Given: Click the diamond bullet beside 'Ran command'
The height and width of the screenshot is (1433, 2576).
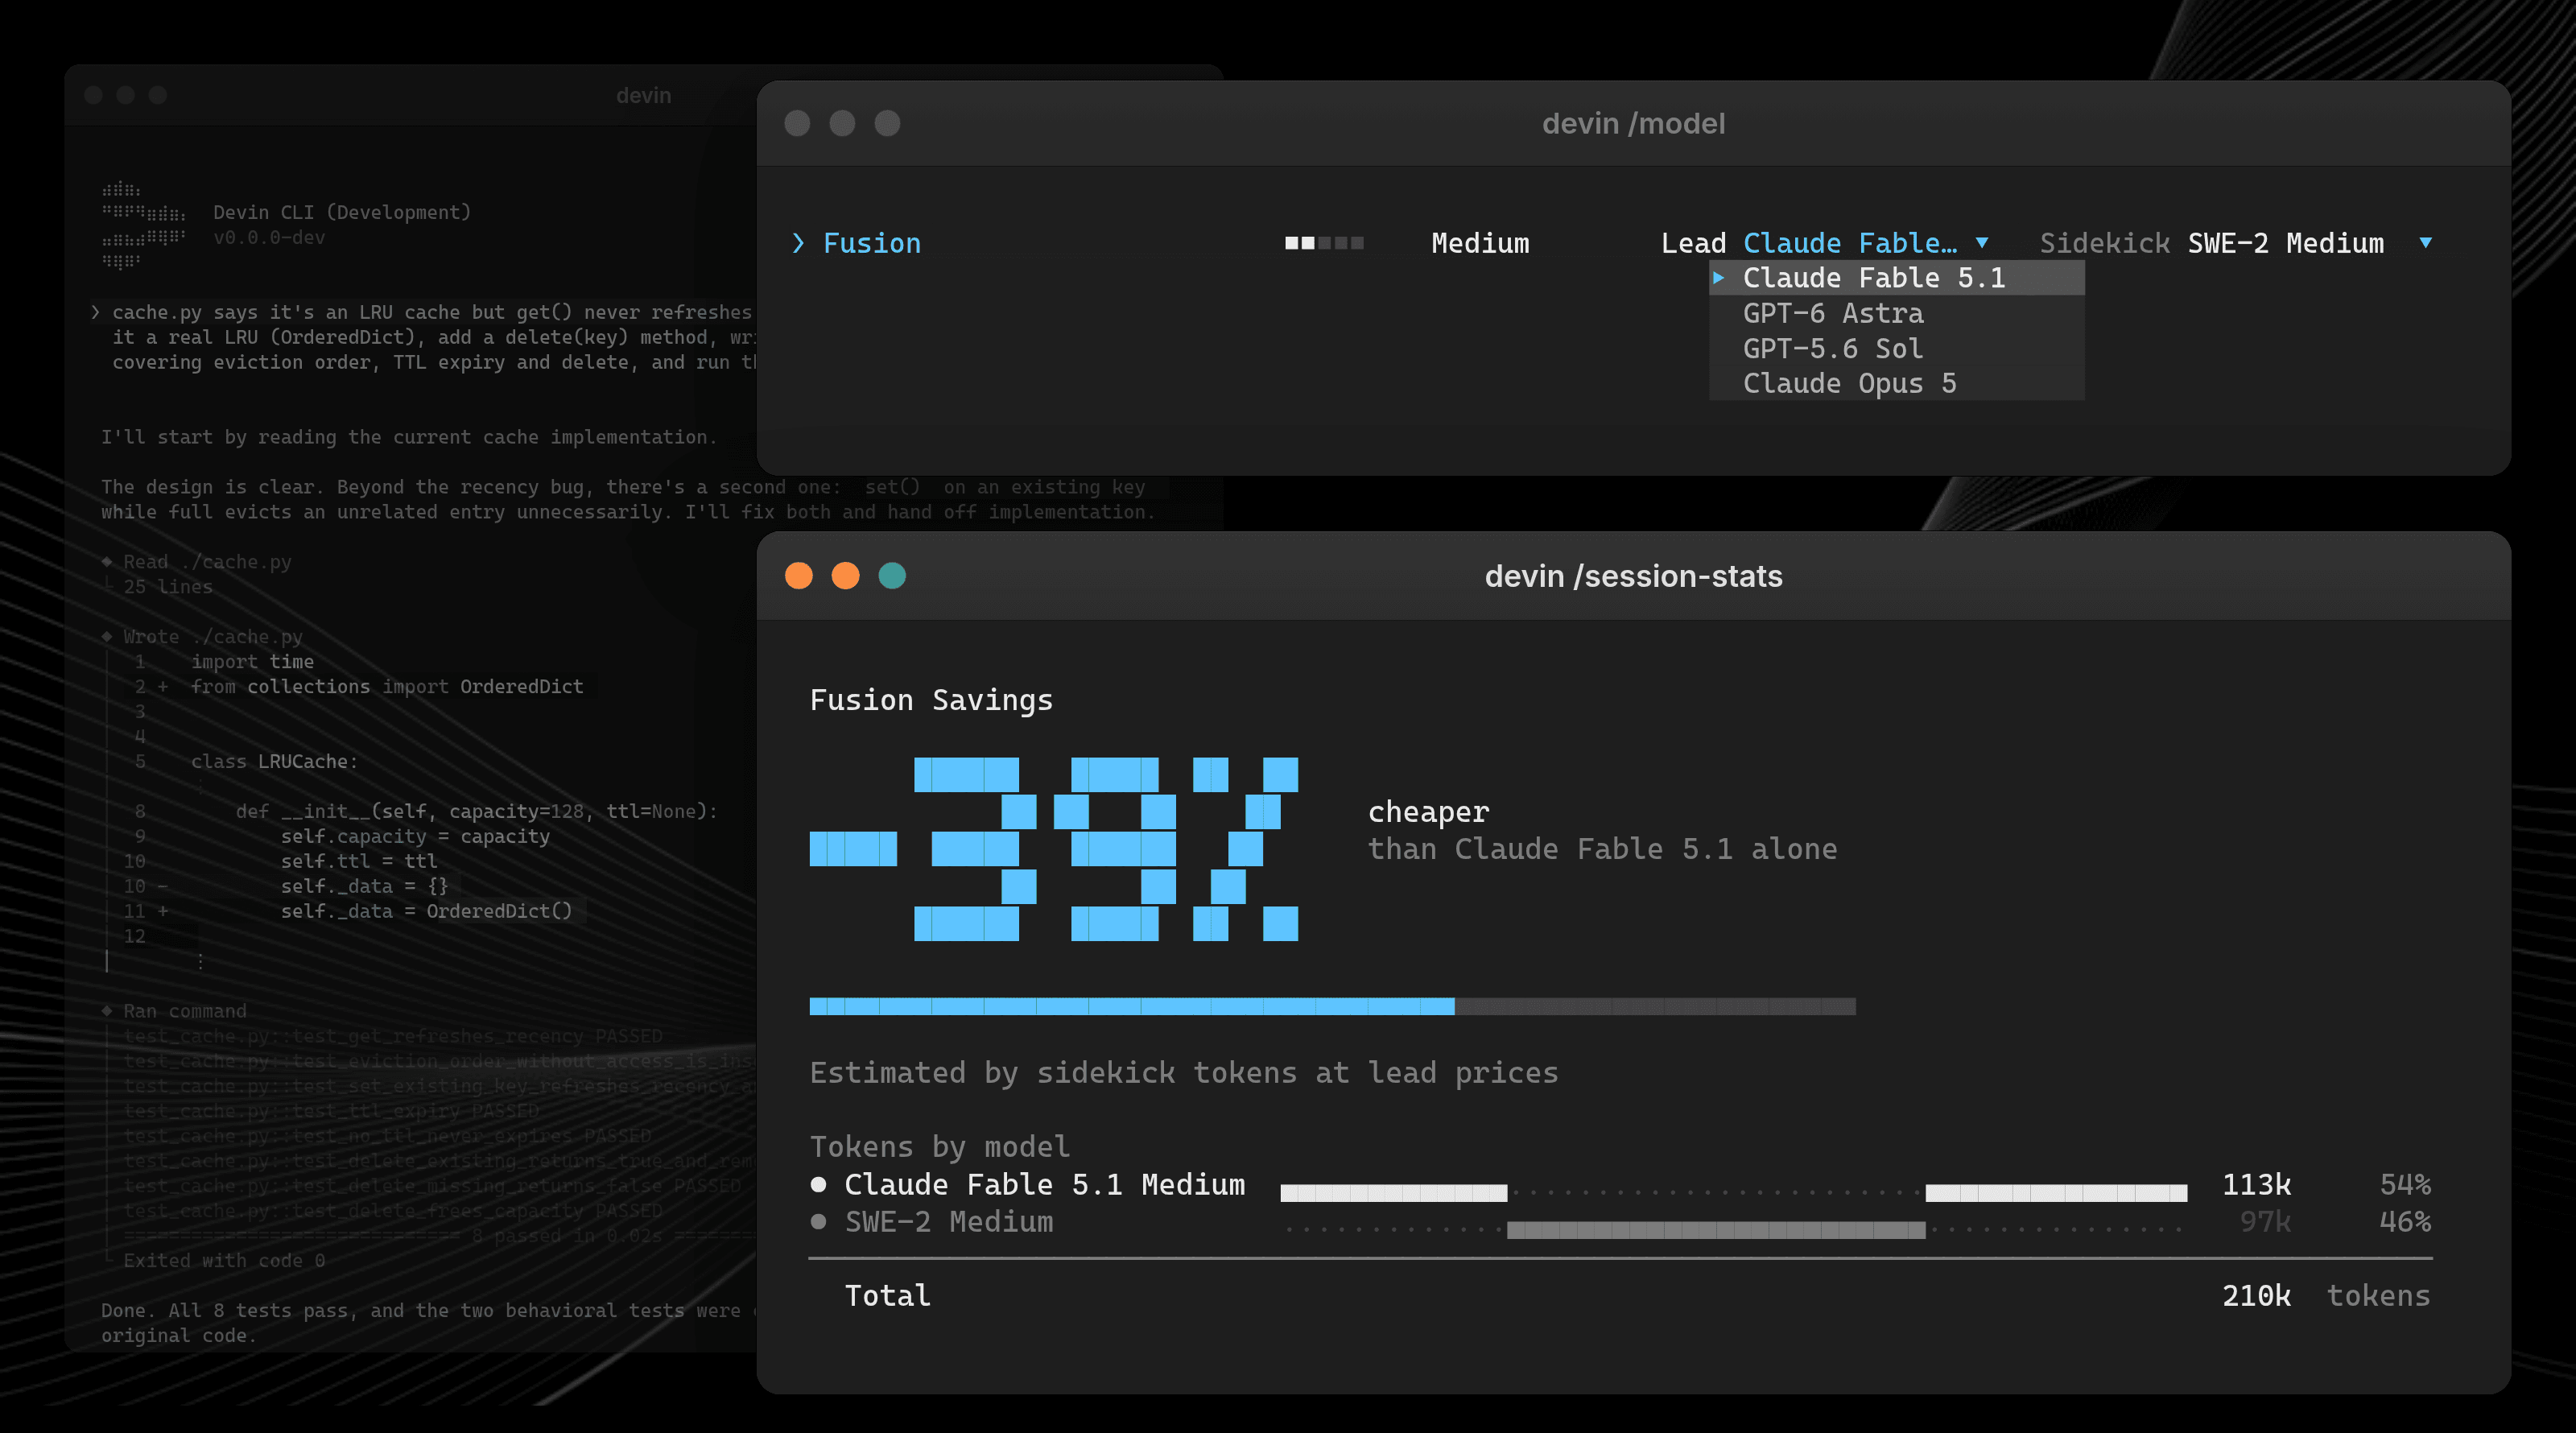Looking at the screenshot, I should (106, 1011).
